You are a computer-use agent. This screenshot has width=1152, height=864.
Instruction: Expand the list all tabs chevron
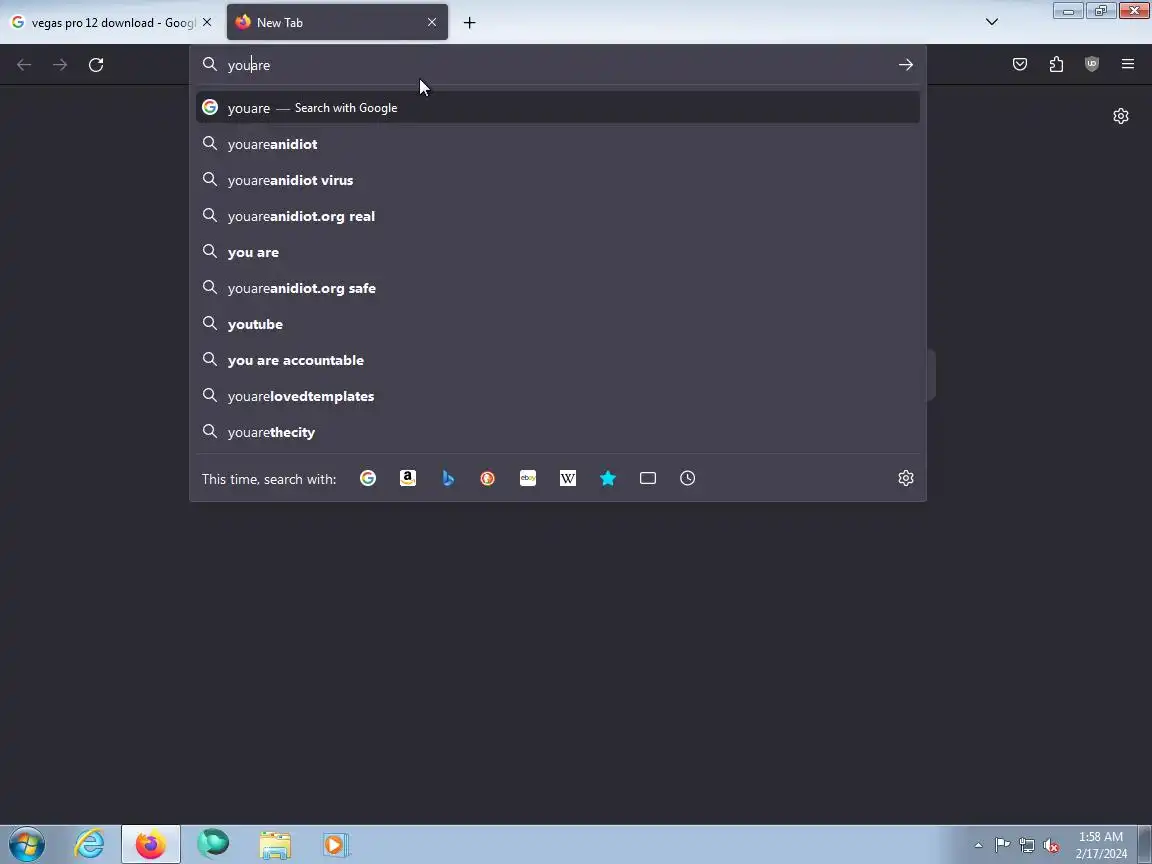click(x=992, y=22)
